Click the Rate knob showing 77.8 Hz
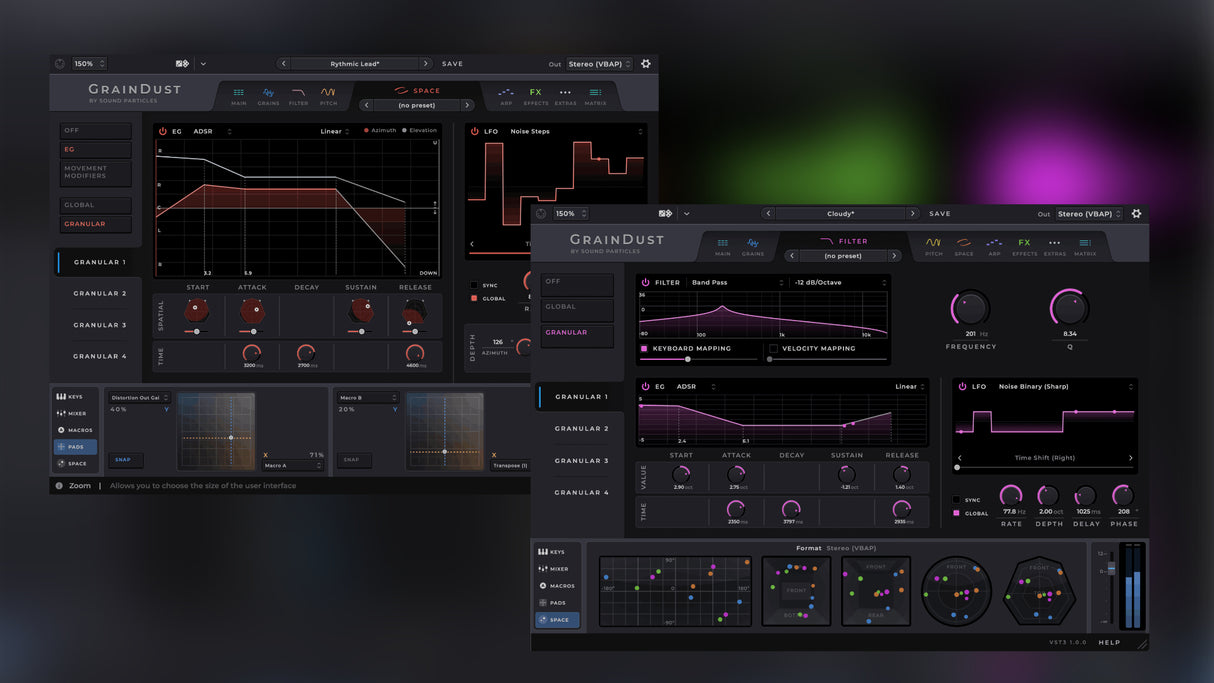This screenshot has height=683, width=1214. (x=1011, y=495)
